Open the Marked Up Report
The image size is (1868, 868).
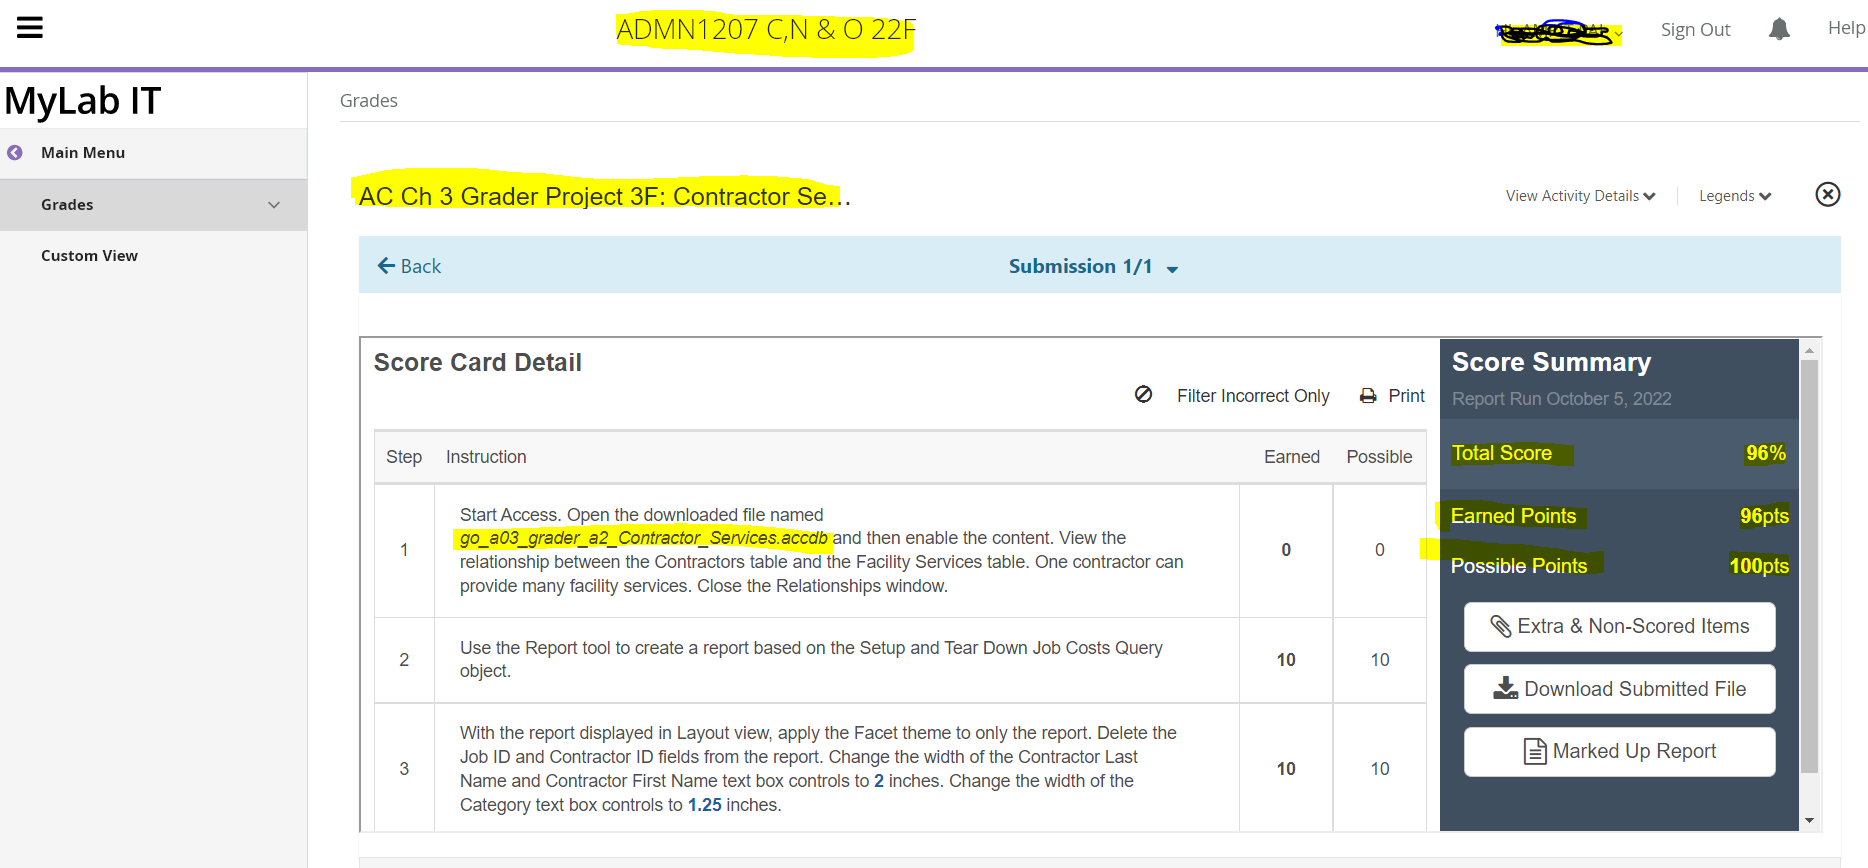pos(1620,752)
